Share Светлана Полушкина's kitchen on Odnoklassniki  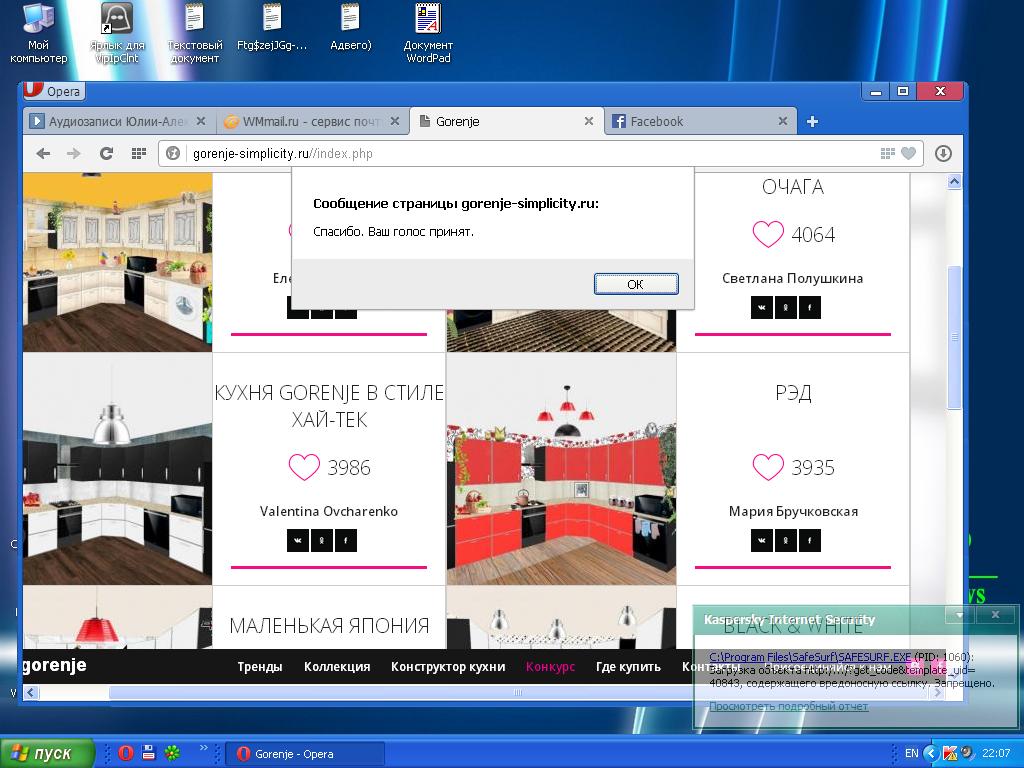point(786,308)
